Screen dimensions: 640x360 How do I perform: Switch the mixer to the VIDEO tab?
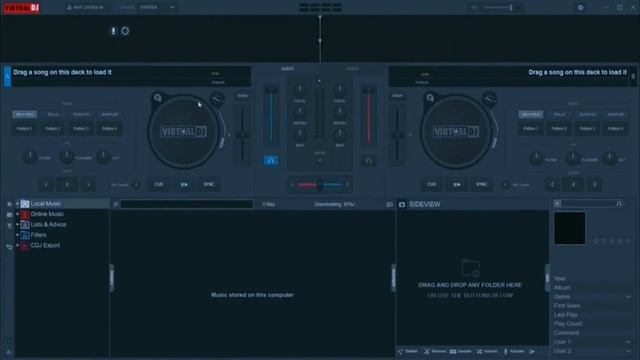353,69
